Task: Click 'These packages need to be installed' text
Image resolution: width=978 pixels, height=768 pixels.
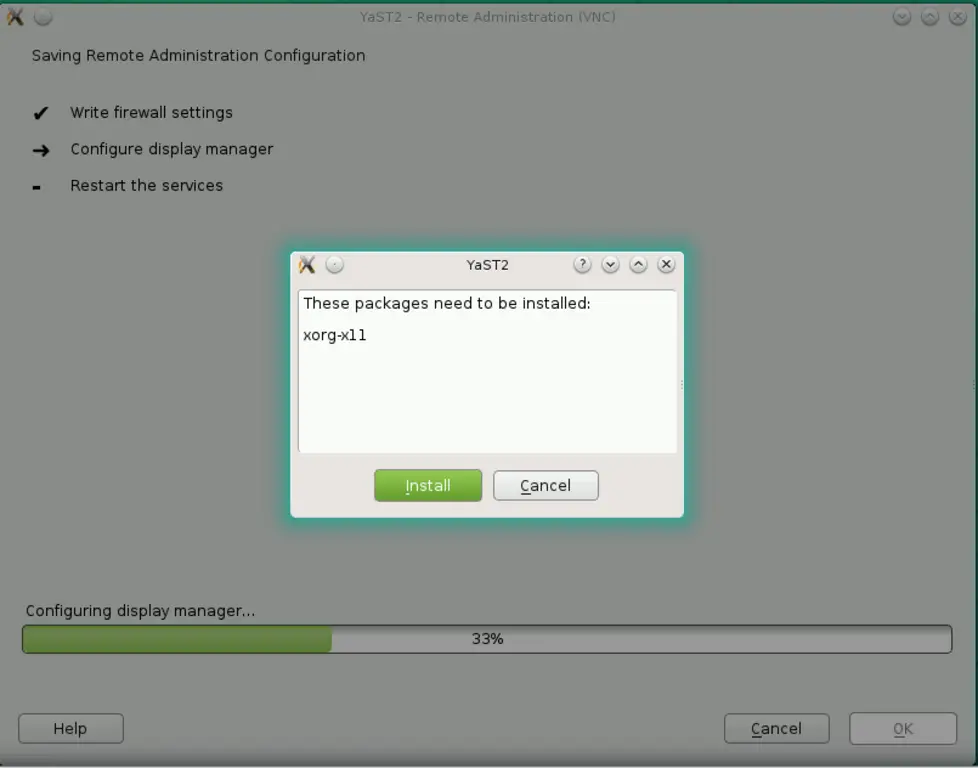Action: [x=447, y=303]
